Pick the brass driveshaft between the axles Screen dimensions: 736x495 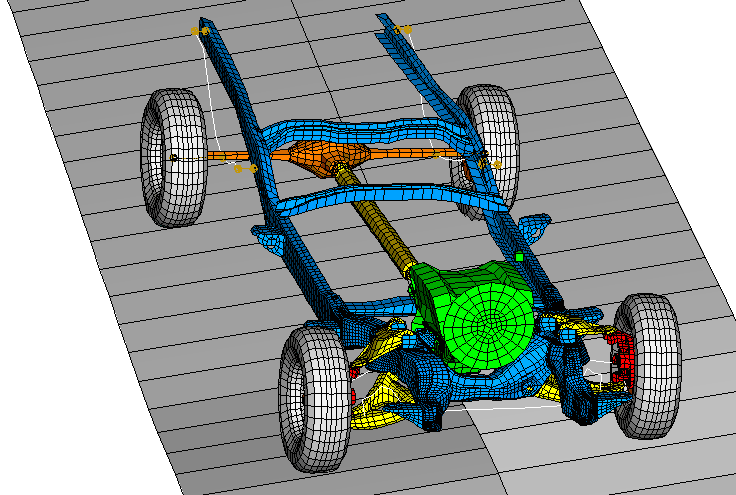coord(380,220)
